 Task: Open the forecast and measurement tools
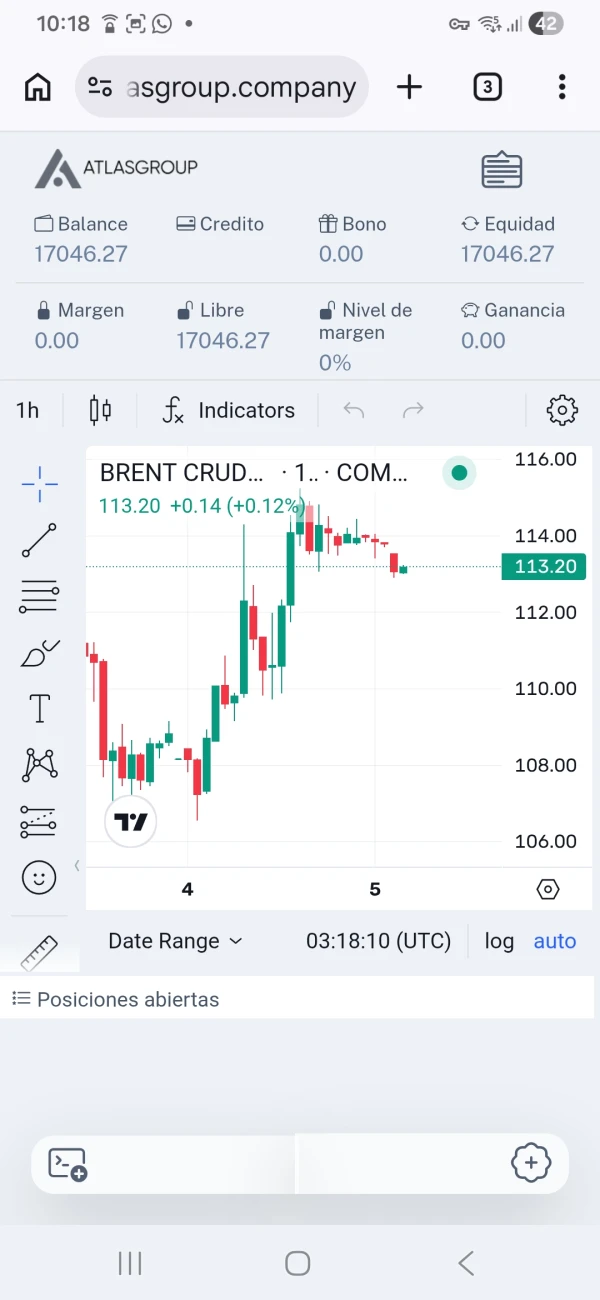39,822
